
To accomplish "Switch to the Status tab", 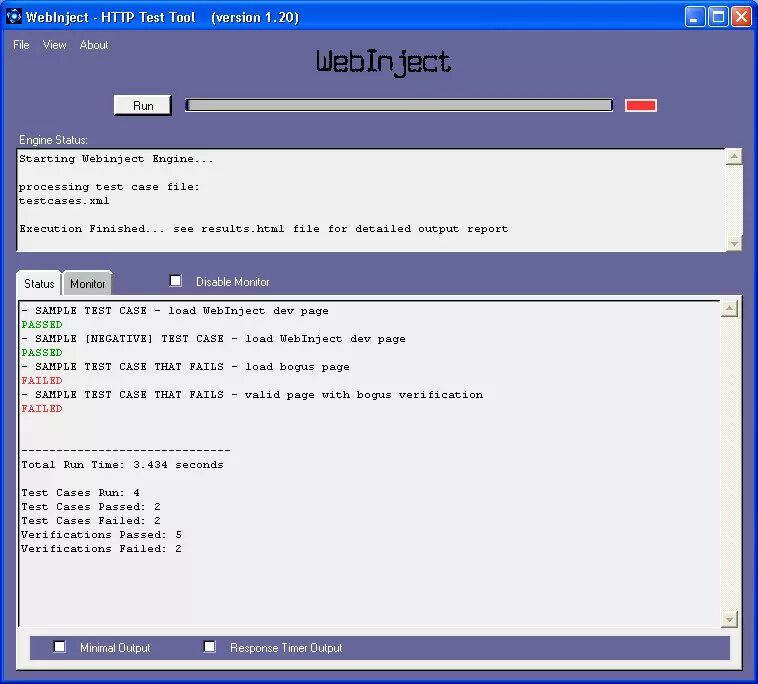I will tap(39, 283).
